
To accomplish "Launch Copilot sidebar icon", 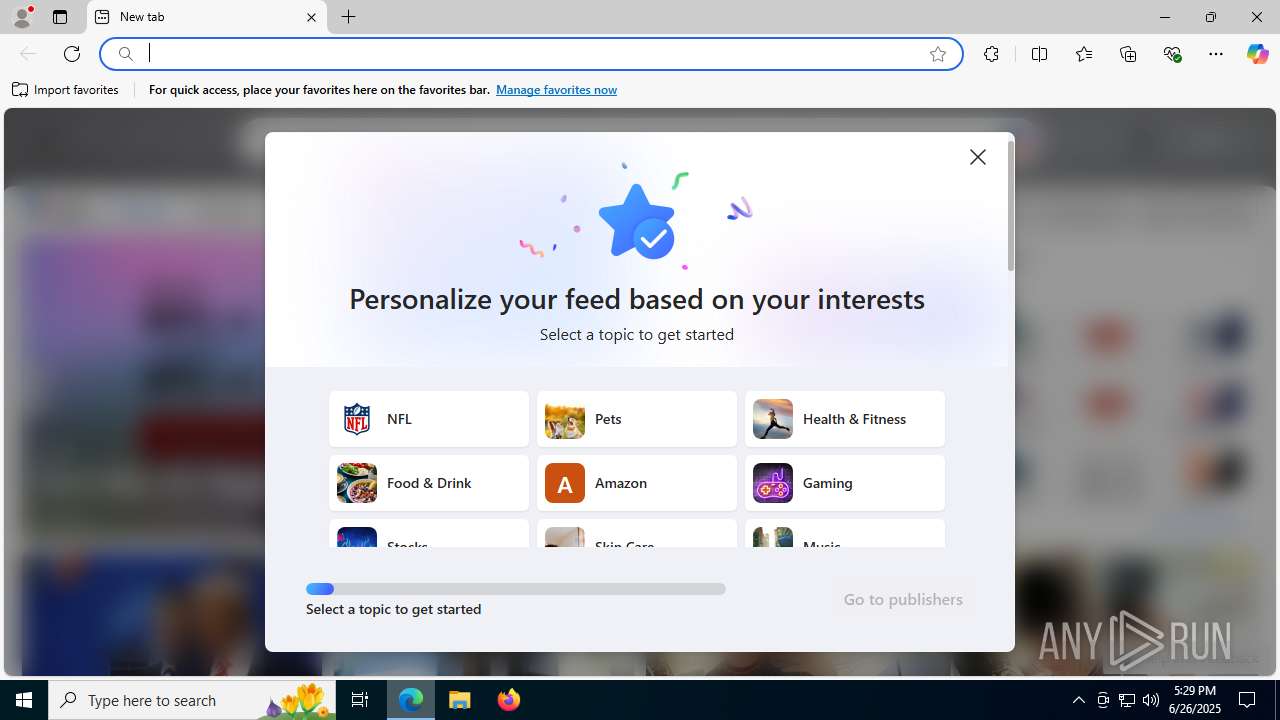I will pos(1257,54).
